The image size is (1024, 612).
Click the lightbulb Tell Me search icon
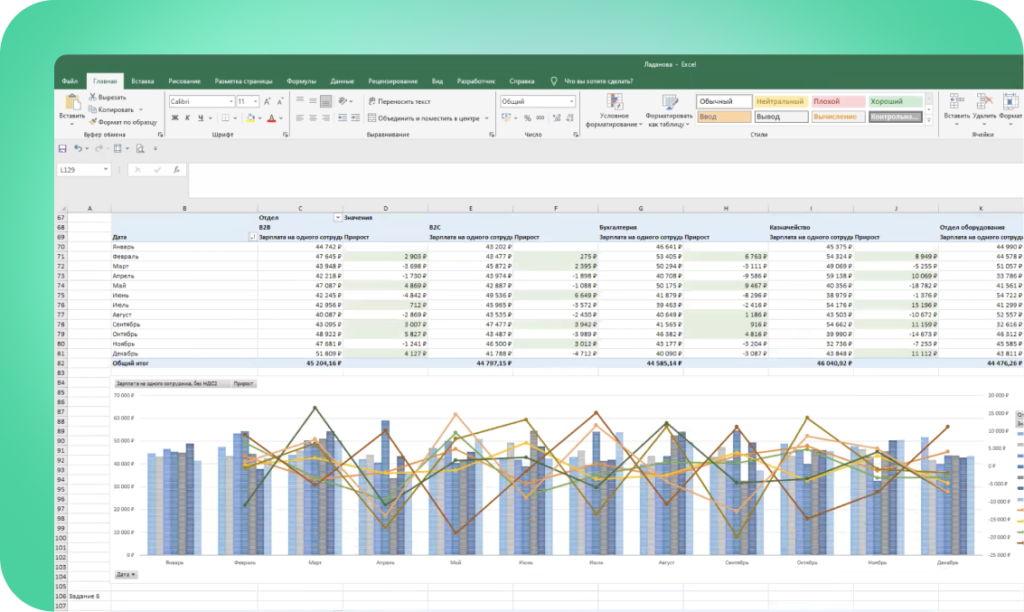click(x=554, y=81)
